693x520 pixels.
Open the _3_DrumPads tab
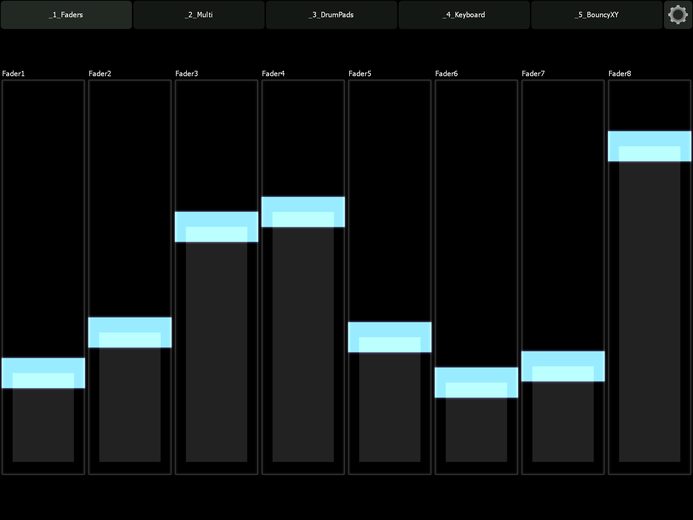[331, 15]
